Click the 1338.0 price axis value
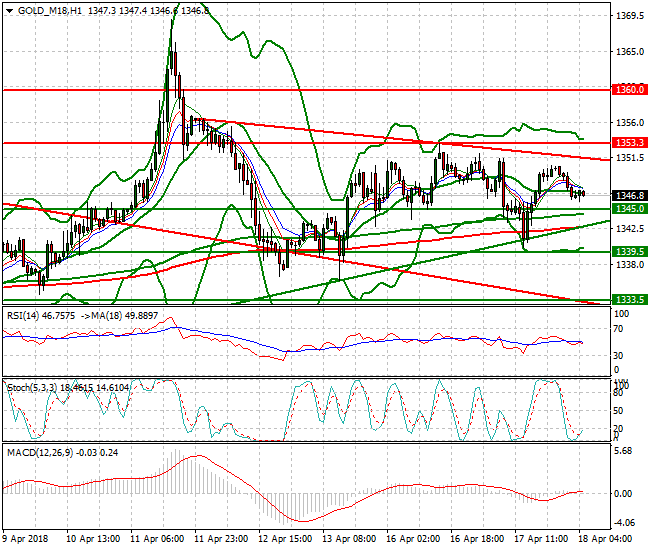 pyautogui.click(x=630, y=264)
